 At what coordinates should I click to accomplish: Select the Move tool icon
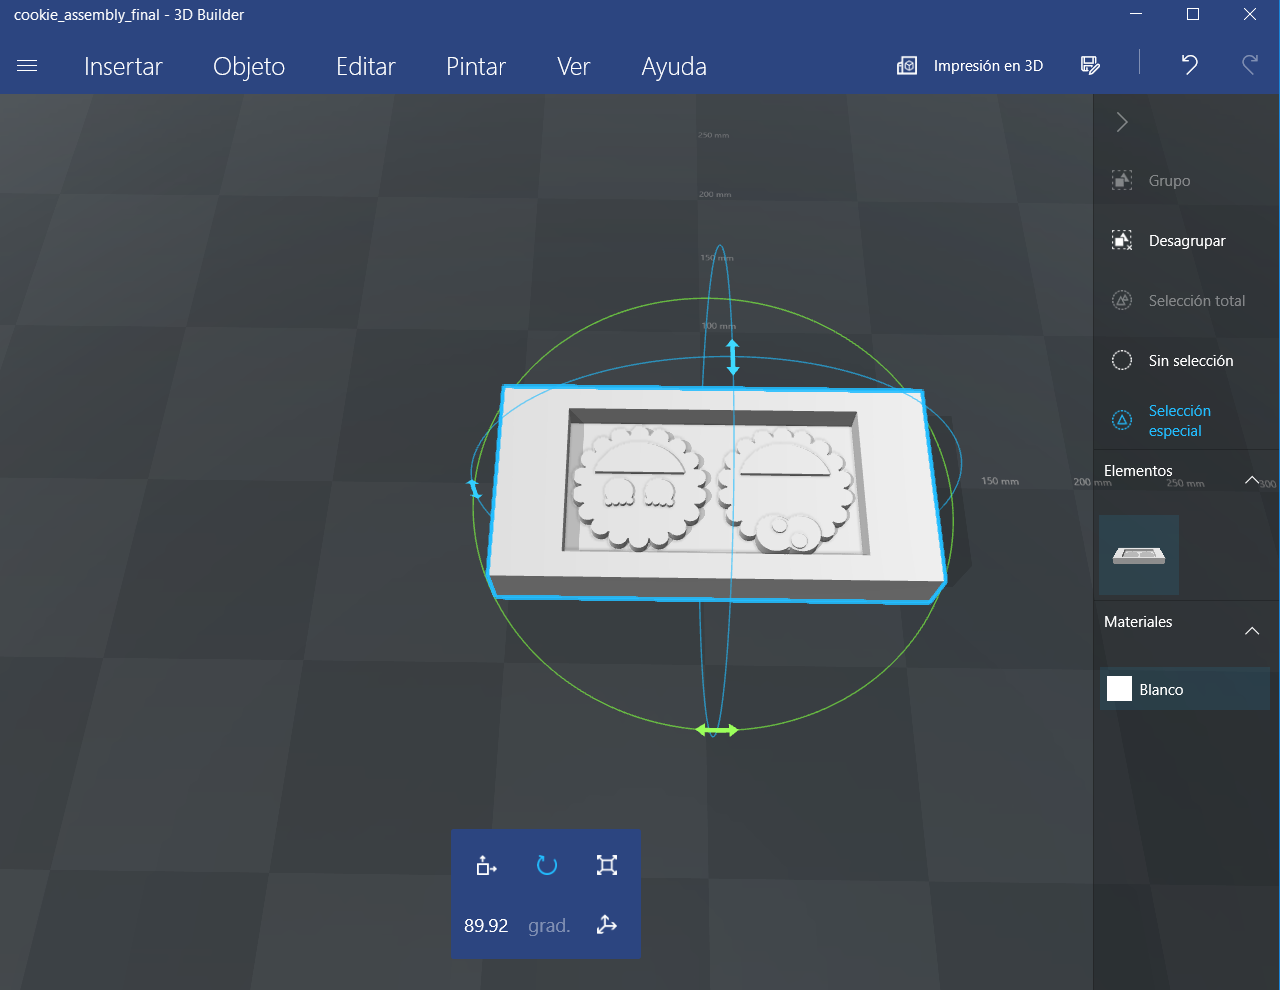point(487,865)
